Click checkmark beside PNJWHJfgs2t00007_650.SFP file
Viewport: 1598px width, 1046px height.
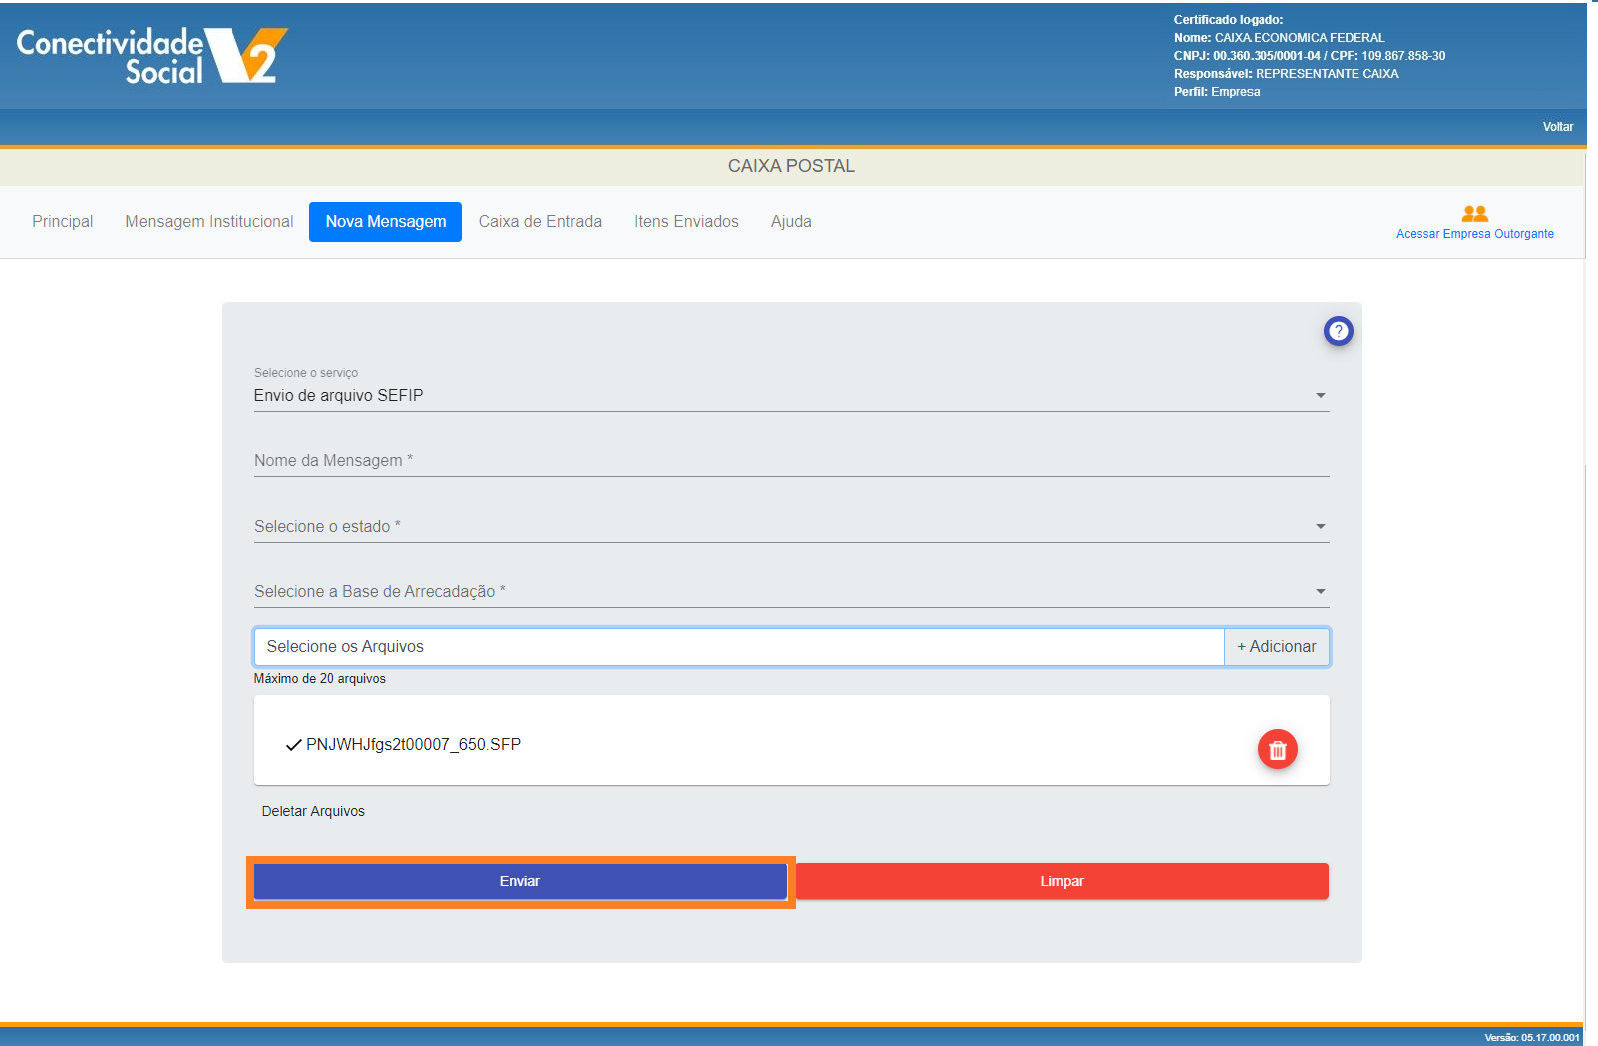293,745
